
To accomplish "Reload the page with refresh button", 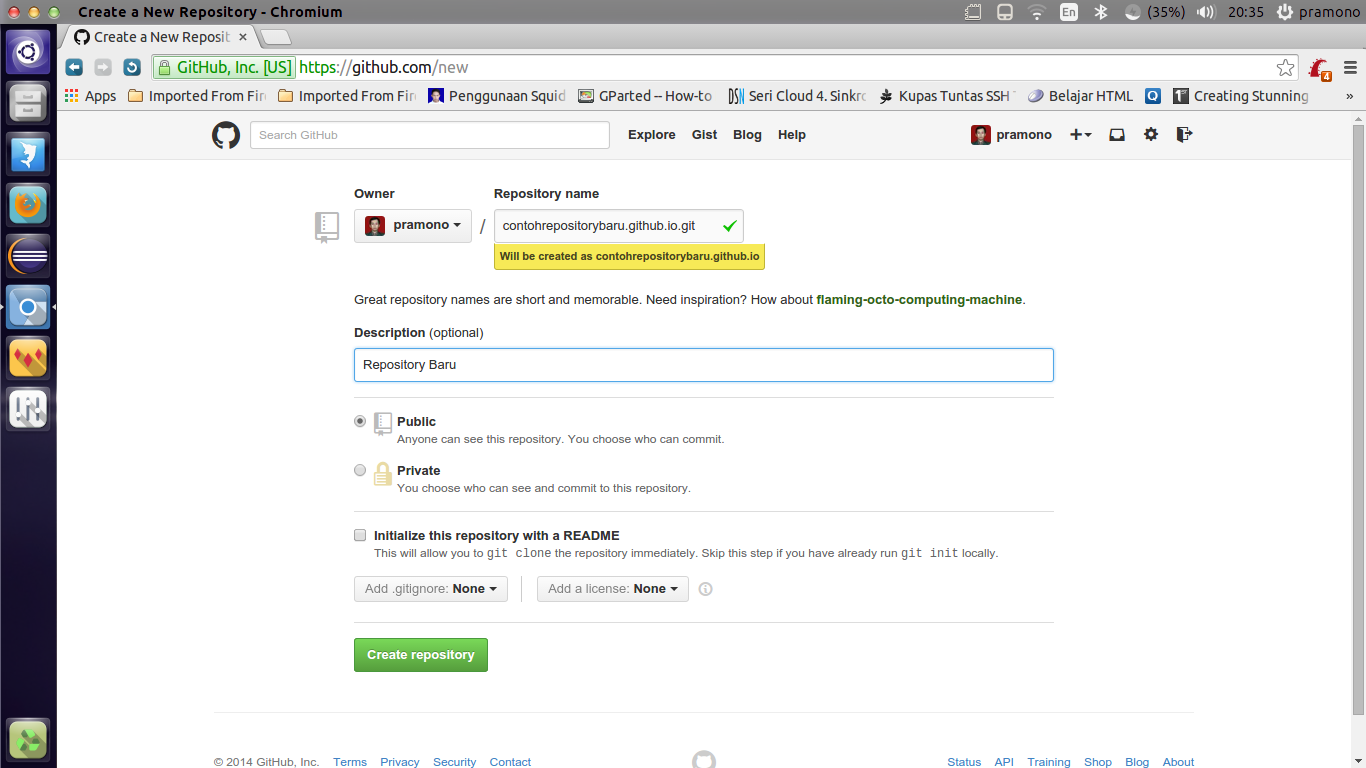I will (x=132, y=67).
